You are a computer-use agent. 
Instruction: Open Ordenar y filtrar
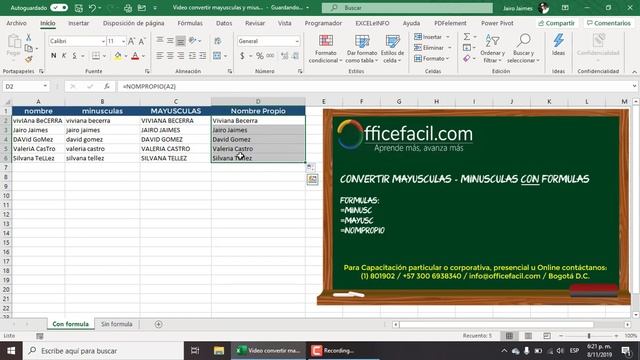(492, 49)
